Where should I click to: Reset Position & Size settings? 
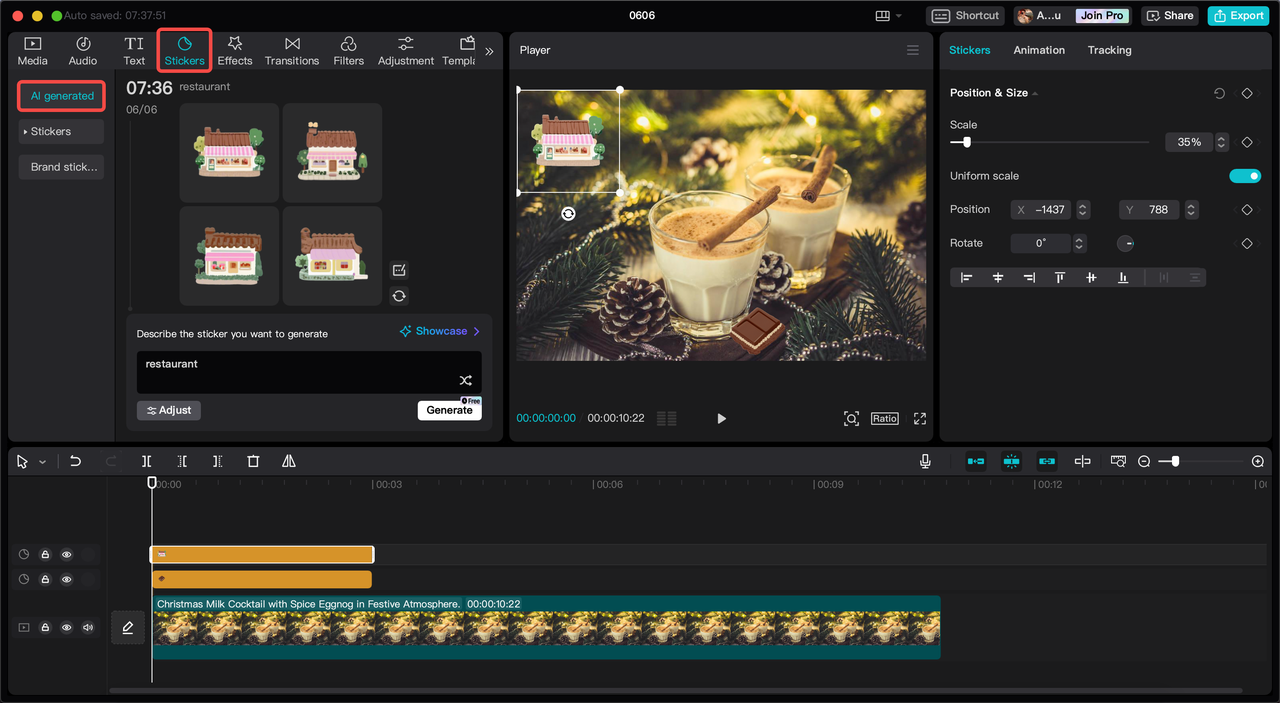[x=1219, y=93]
